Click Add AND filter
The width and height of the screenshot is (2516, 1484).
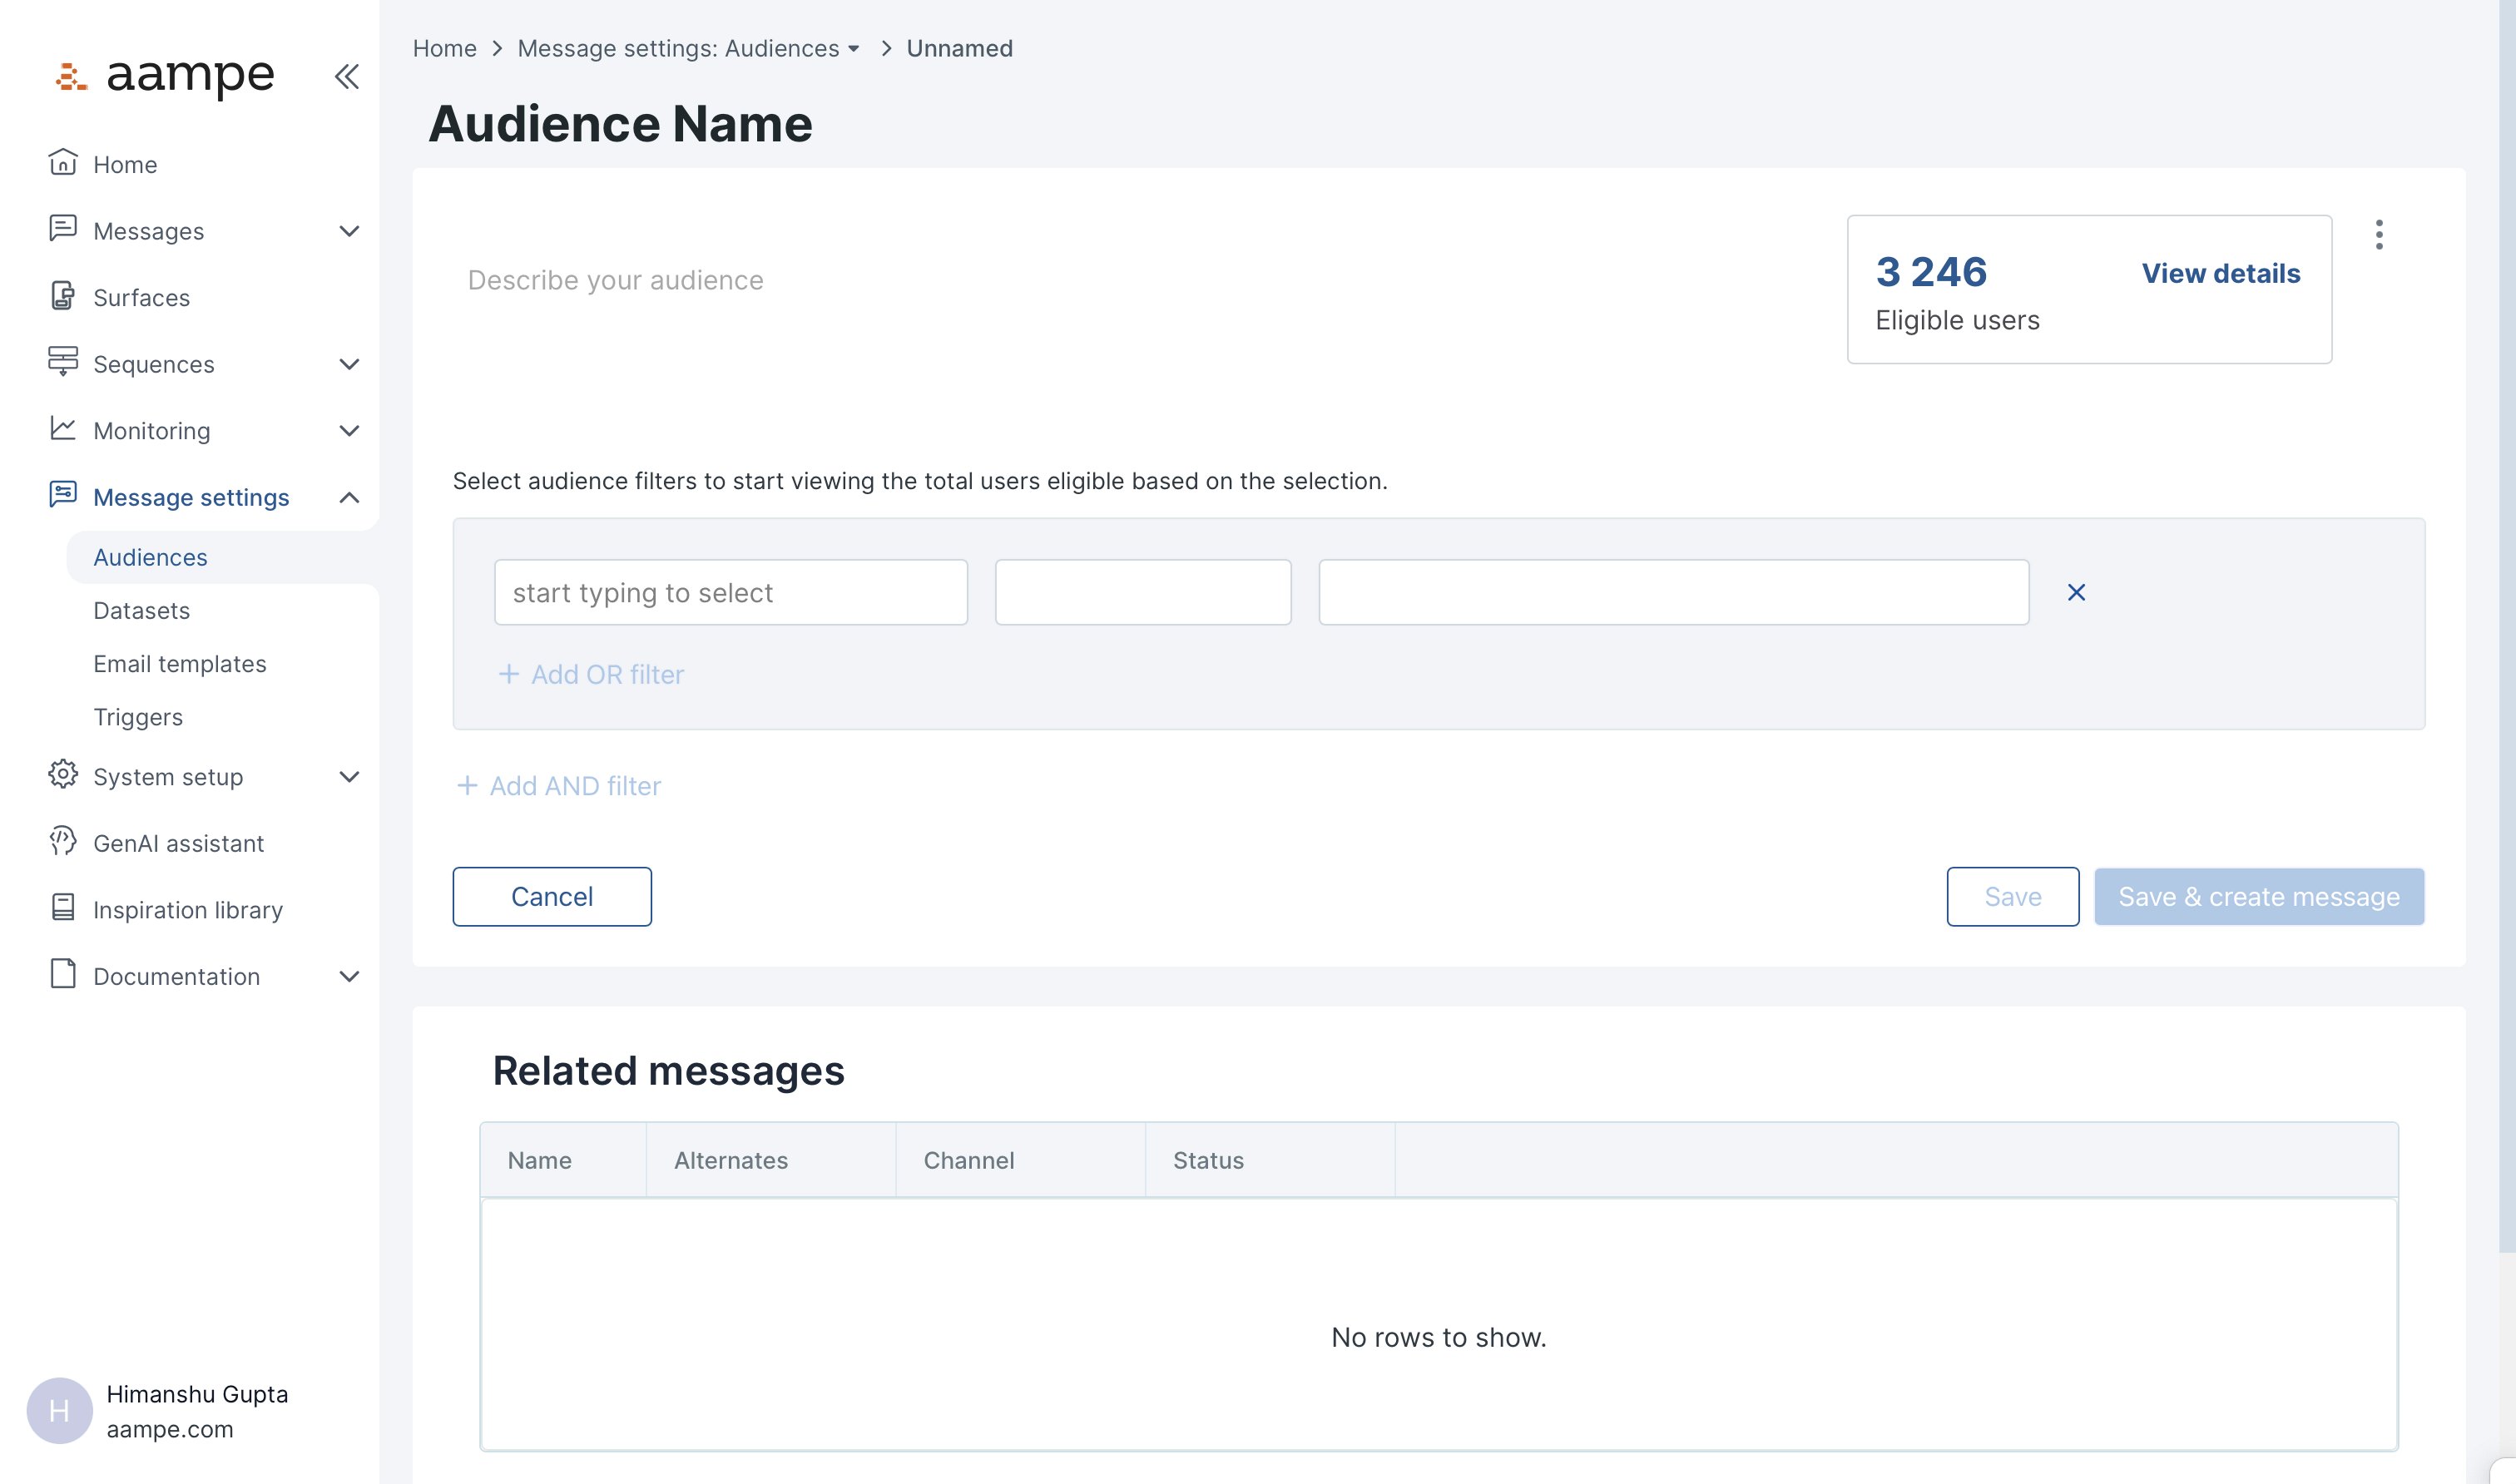559,786
